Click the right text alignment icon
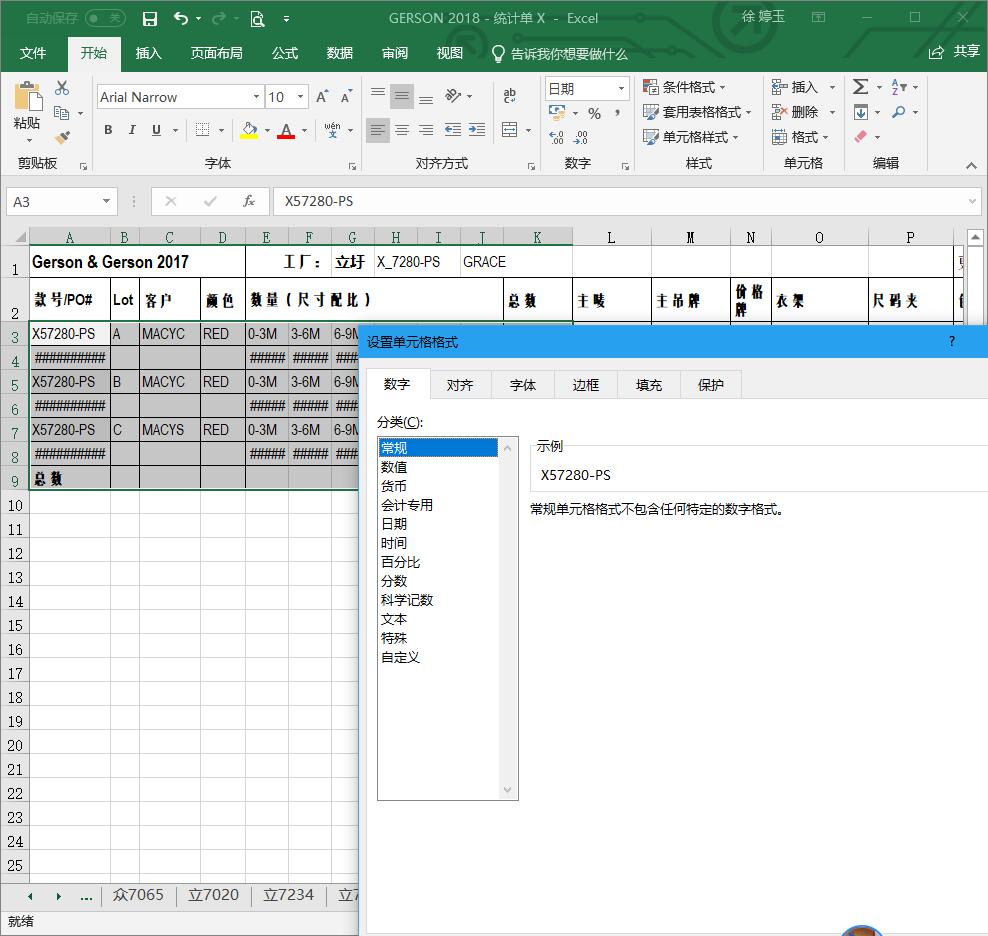The width and height of the screenshot is (988, 936). (426, 130)
